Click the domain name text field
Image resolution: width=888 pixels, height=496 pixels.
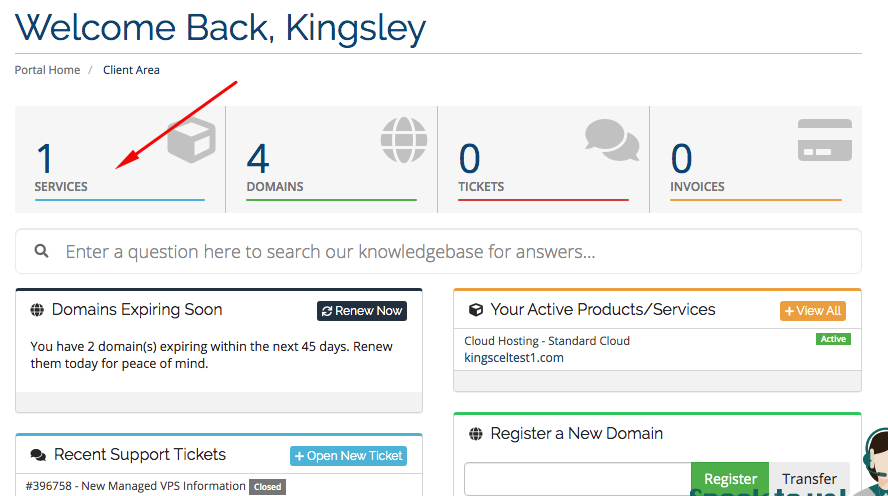577,479
